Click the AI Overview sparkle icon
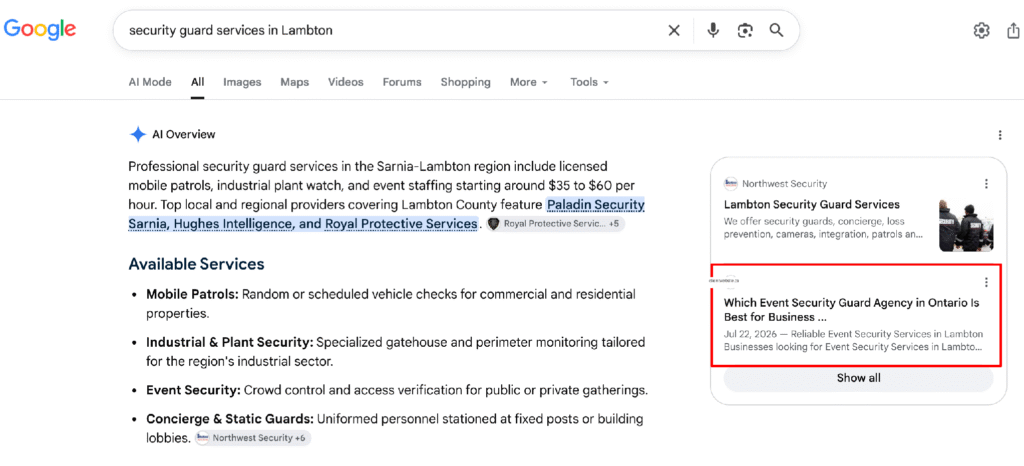This screenshot has height=466, width=1024. pos(137,134)
